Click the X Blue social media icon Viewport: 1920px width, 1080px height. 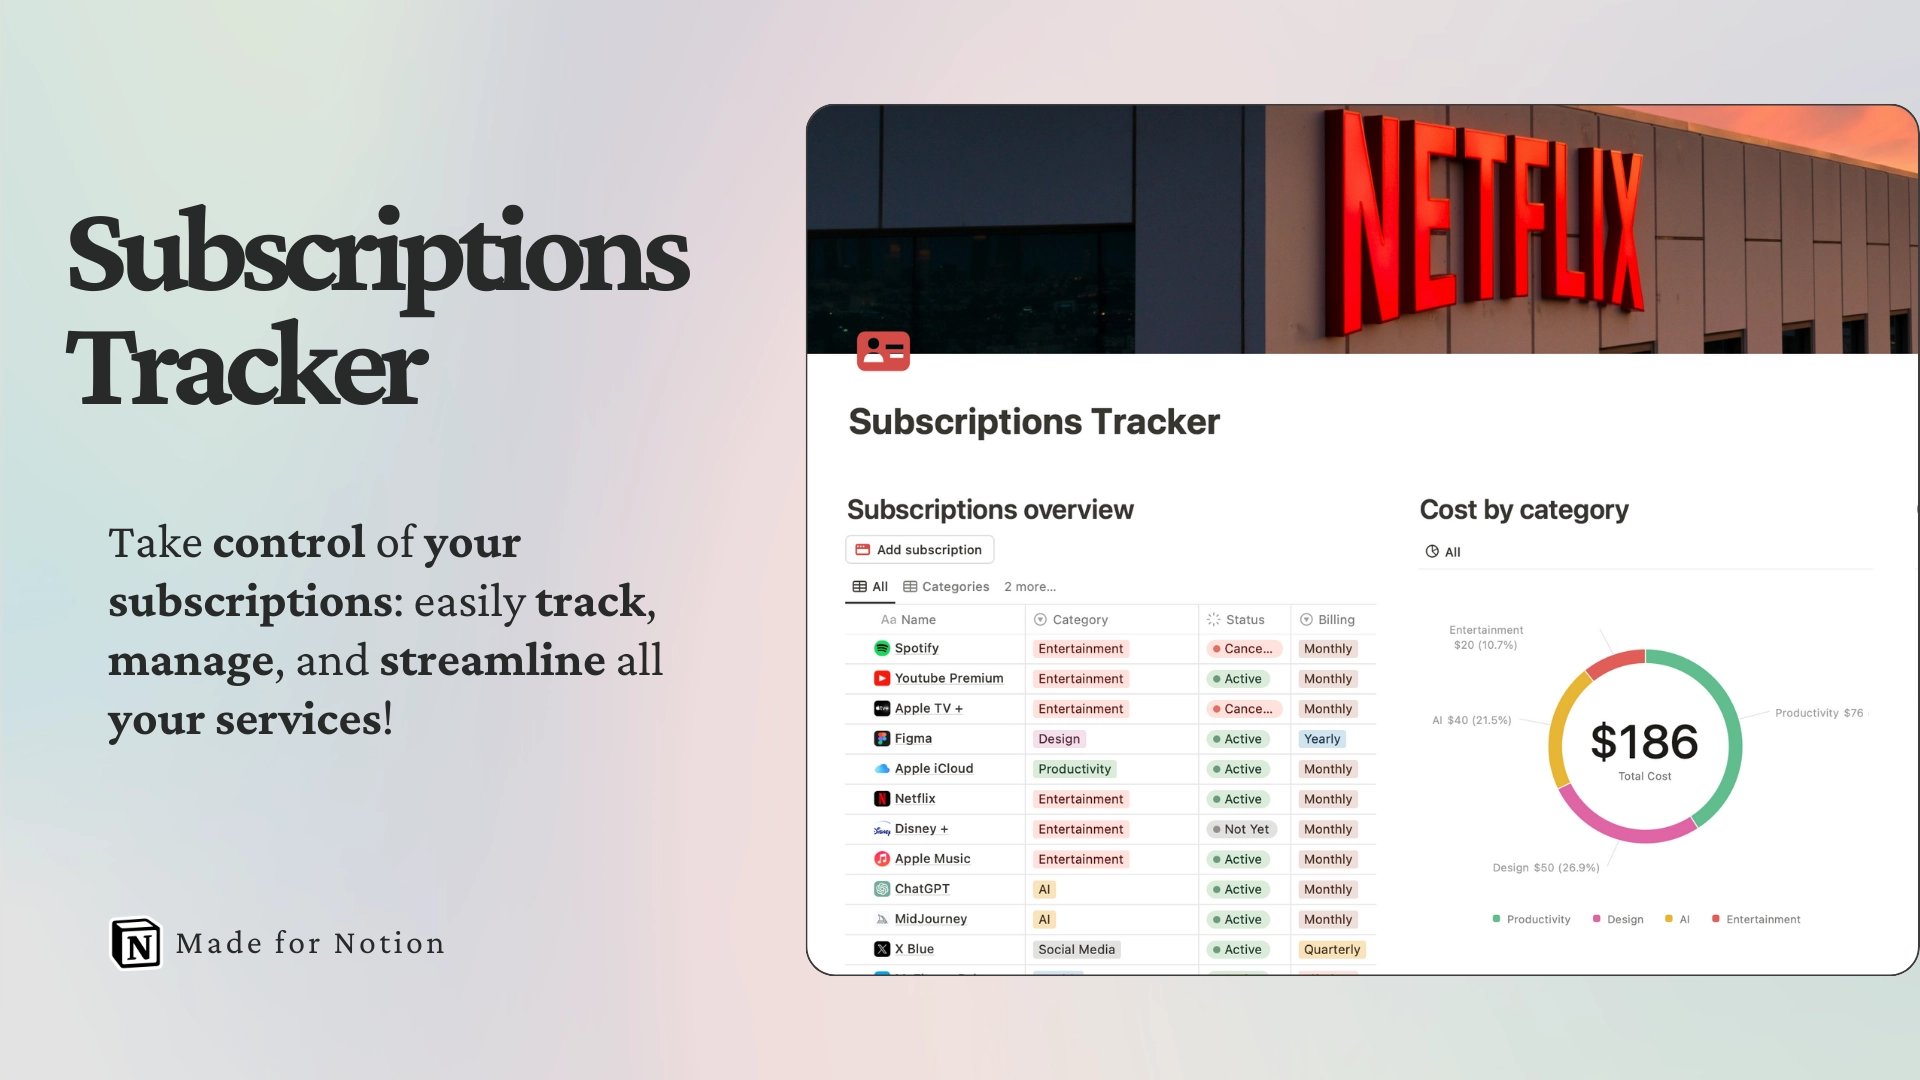(880, 948)
